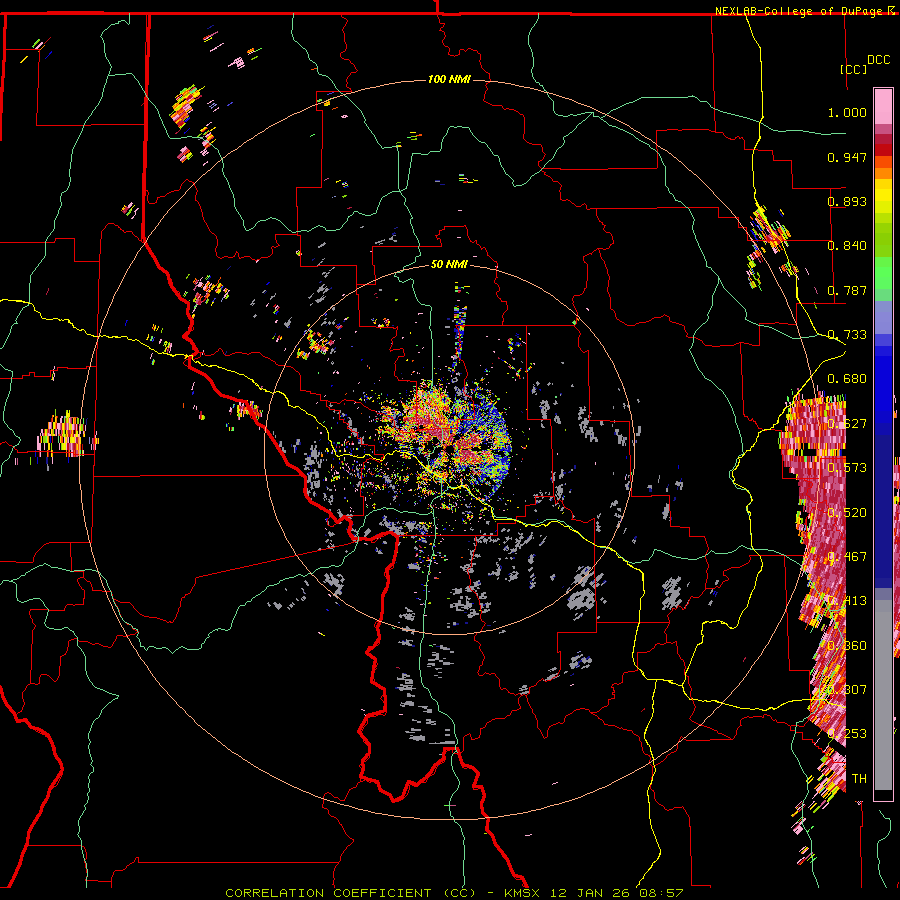Select the 1.000 scale value
The height and width of the screenshot is (900, 900).
(847, 112)
